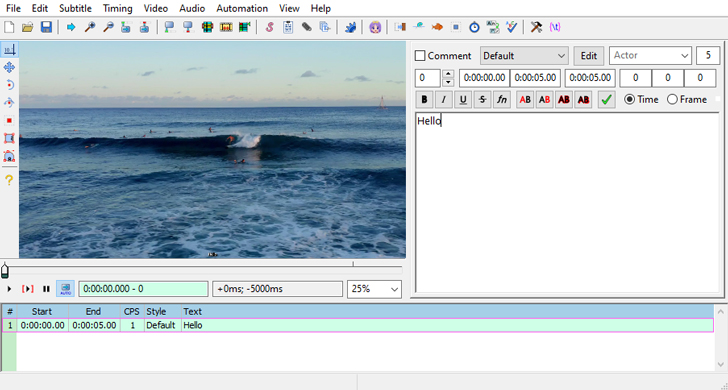The width and height of the screenshot is (728, 390).
Task: Click the video seek bar slider handle
Action: [5, 270]
